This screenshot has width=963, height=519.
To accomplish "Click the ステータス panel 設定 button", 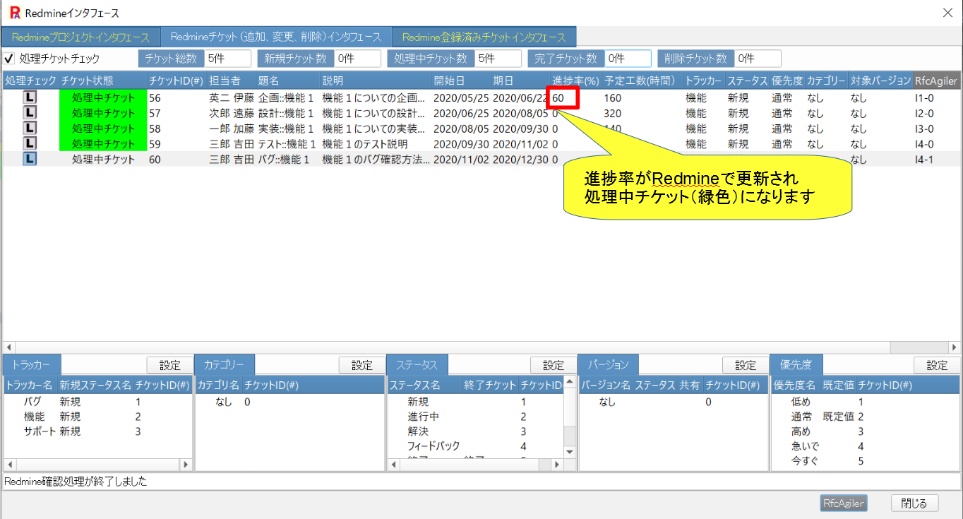I will pos(553,365).
